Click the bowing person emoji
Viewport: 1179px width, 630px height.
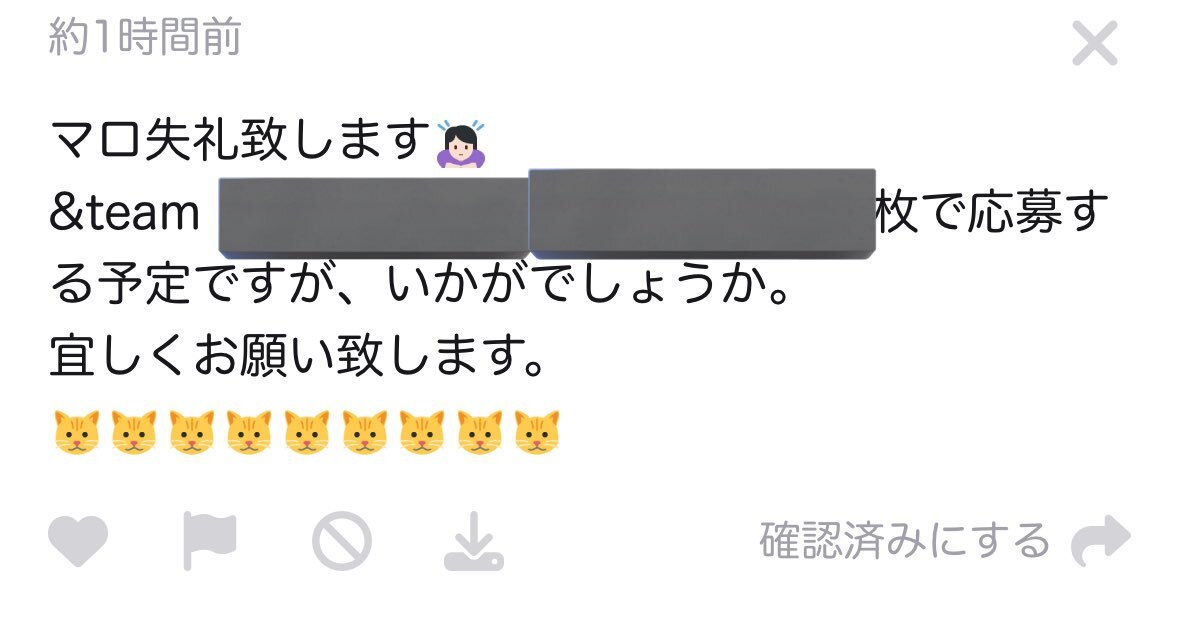[461, 144]
